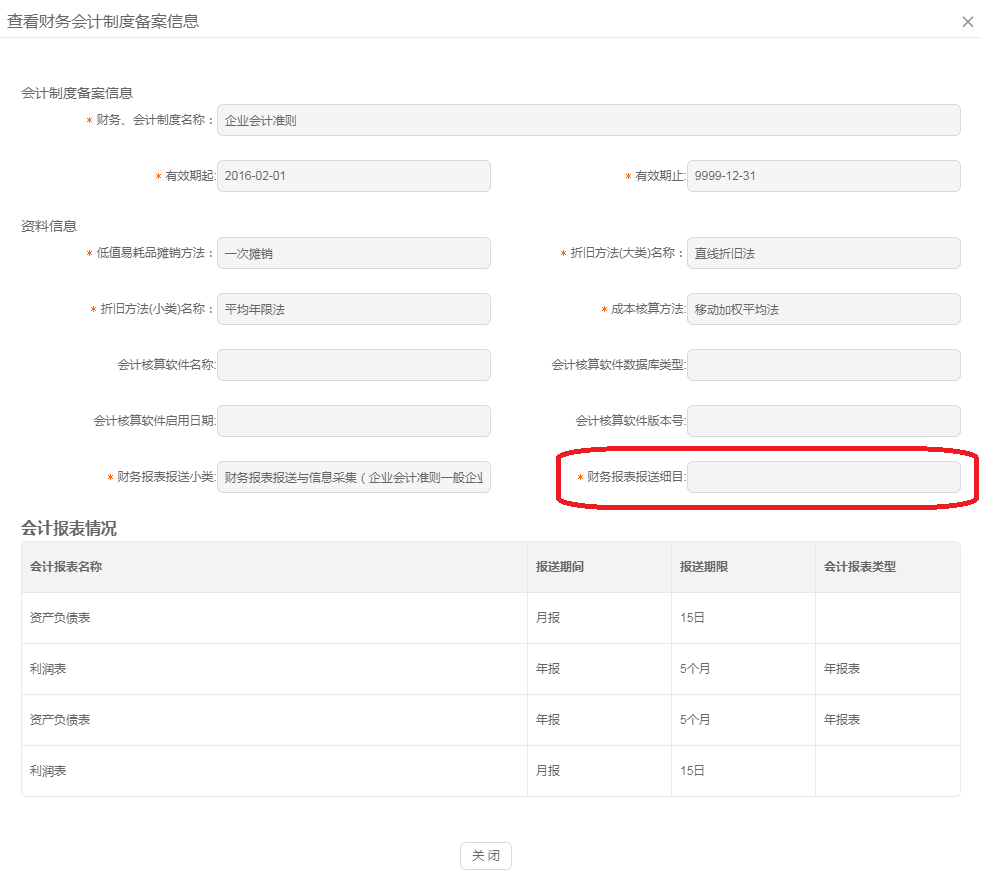Select the 资产负债表 row with 年报

(x=490, y=720)
